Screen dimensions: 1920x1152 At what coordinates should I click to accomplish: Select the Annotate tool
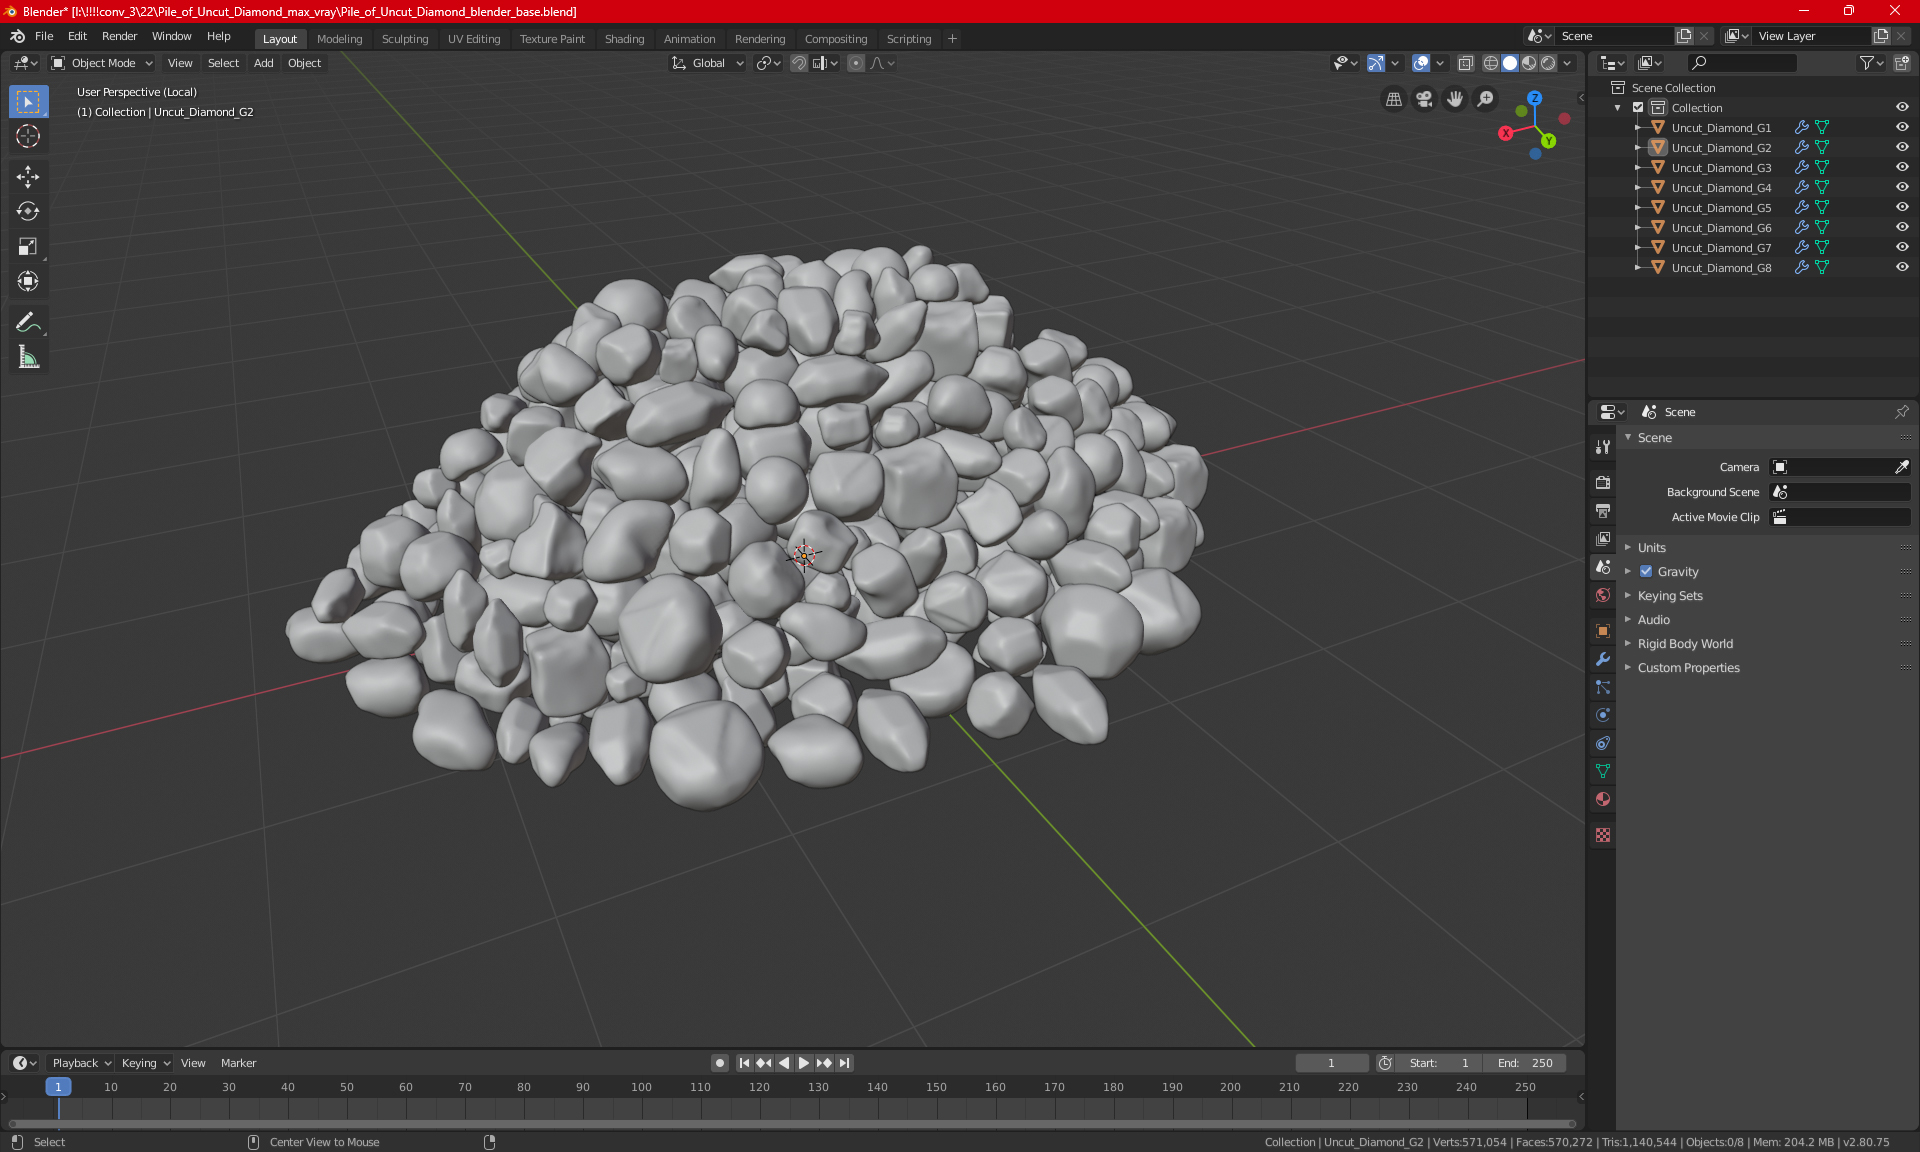click(x=28, y=322)
